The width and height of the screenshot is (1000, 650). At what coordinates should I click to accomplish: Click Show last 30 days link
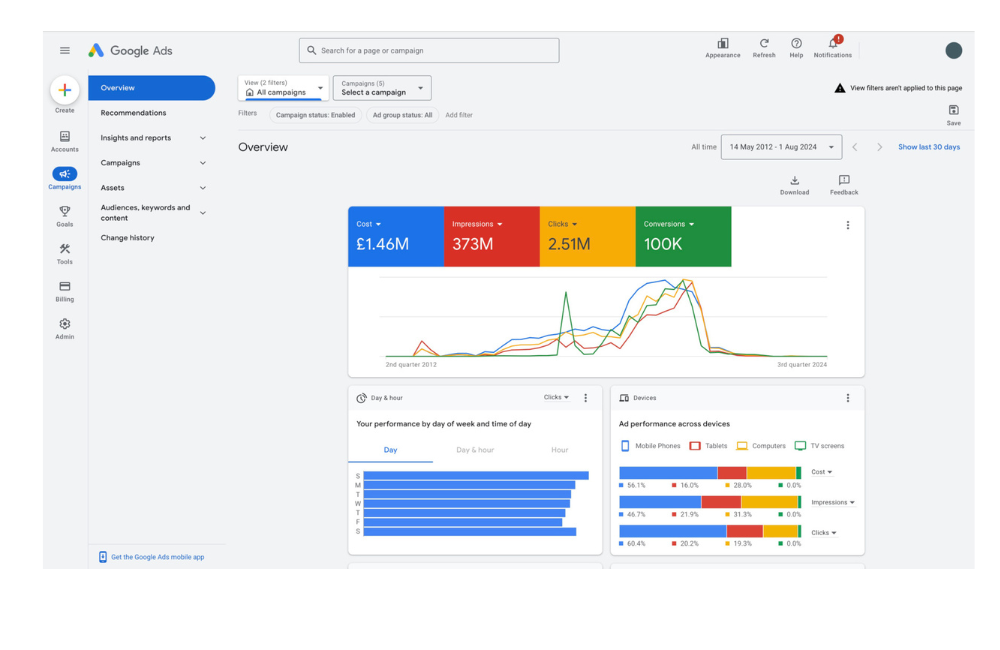[928, 147]
